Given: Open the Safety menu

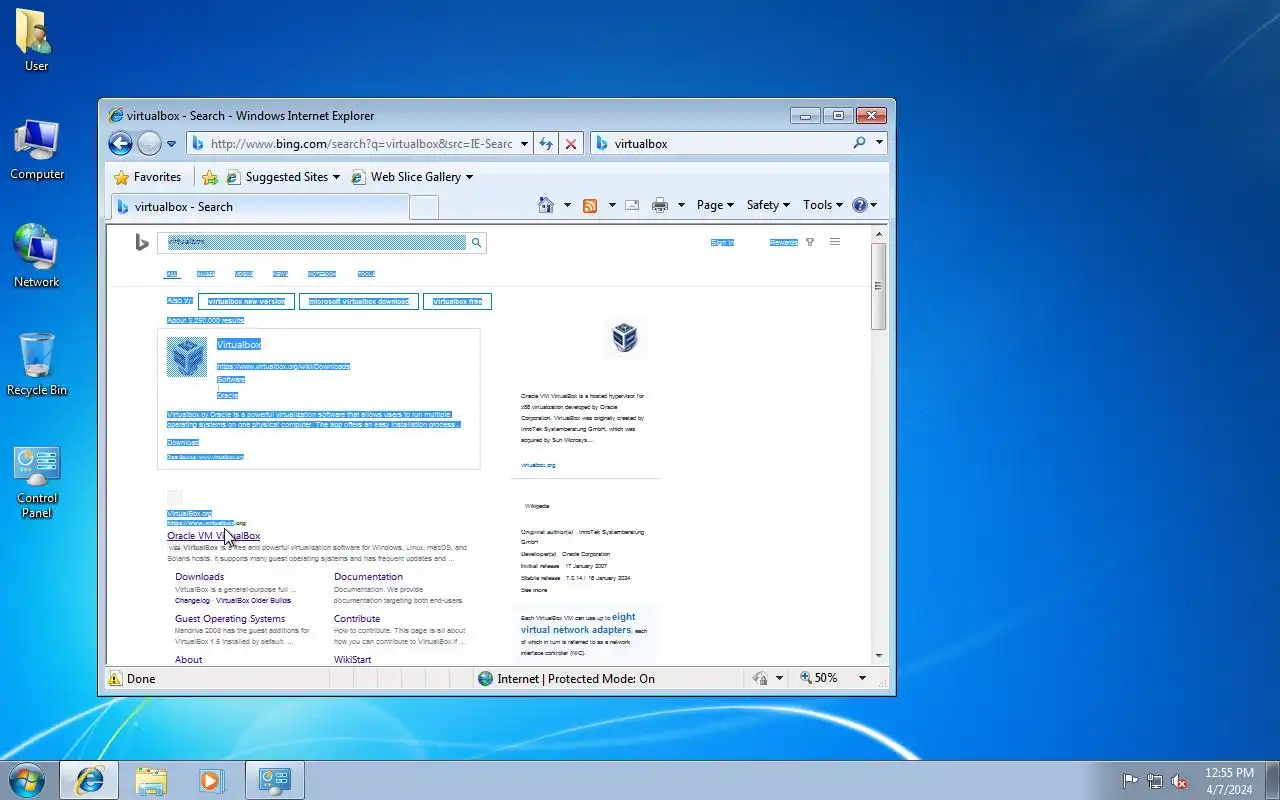Looking at the screenshot, I should [768, 205].
